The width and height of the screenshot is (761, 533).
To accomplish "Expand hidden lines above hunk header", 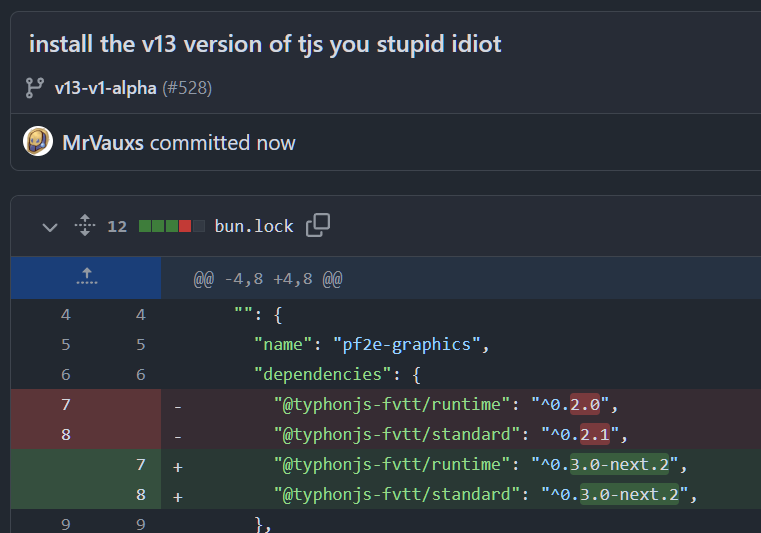I will 86,277.
